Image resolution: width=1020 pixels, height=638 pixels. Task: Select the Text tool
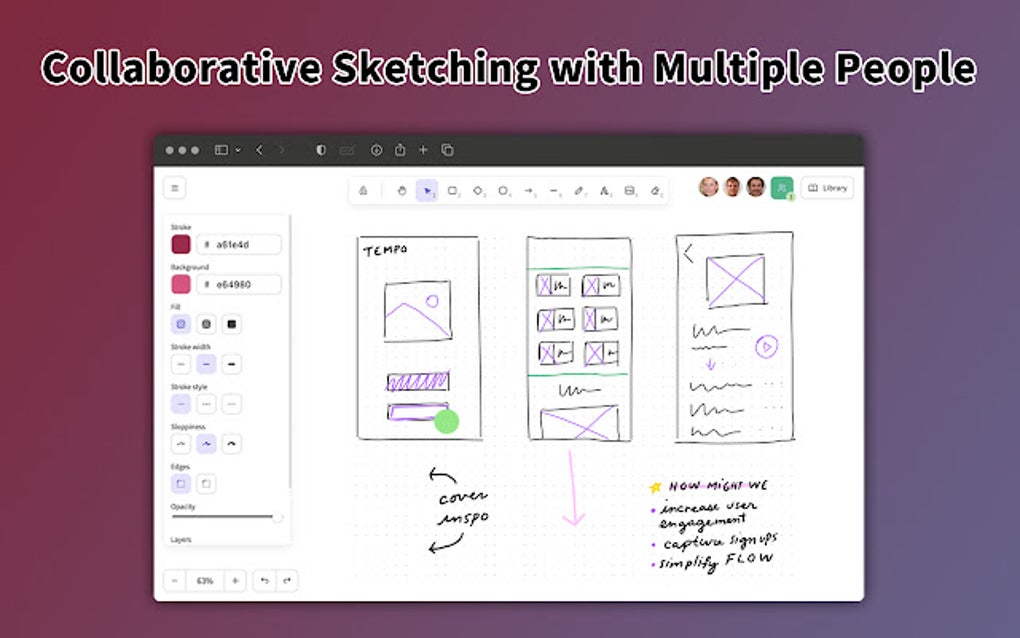pyautogui.click(x=603, y=190)
